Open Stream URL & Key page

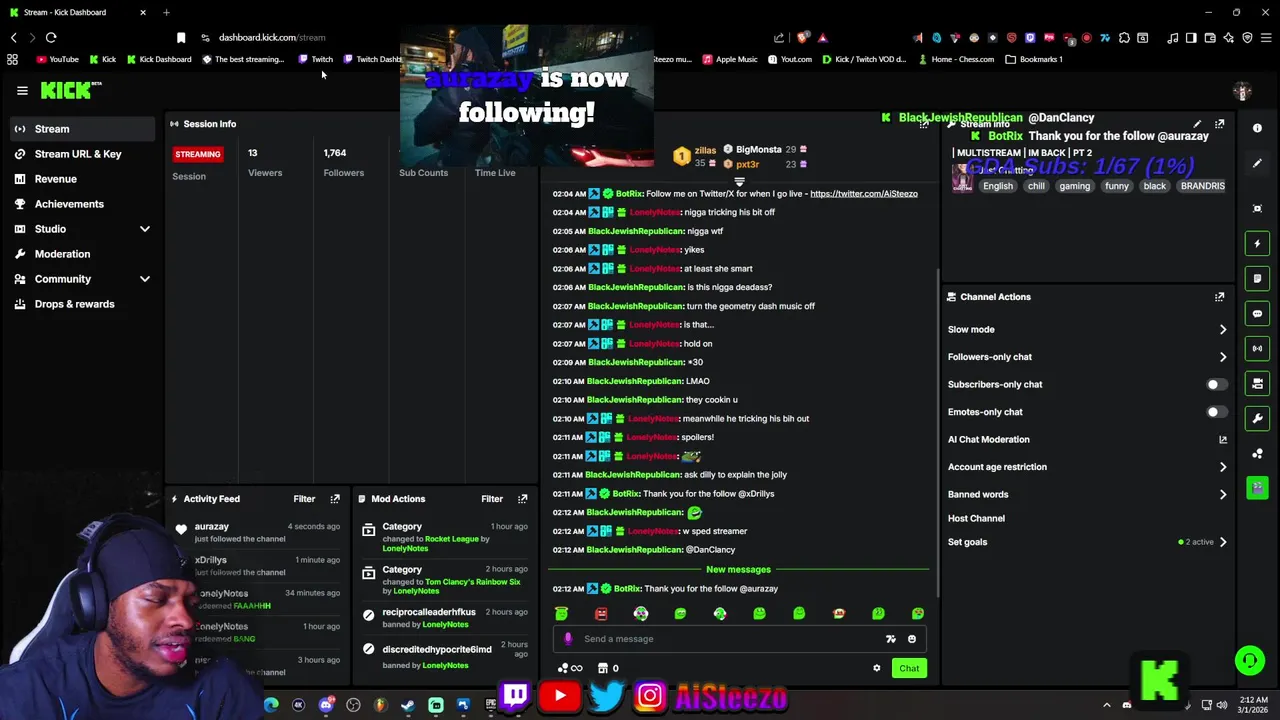(81, 154)
